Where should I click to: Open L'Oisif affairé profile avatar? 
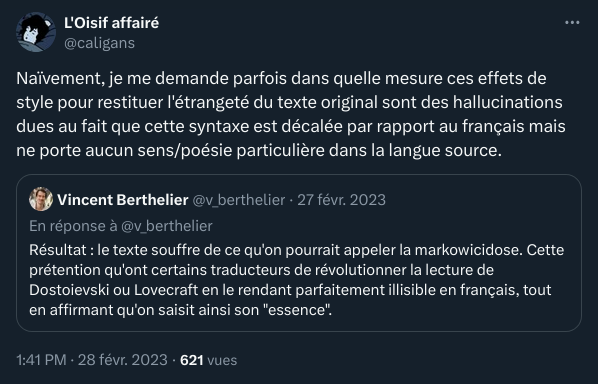pyautogui.click(x=36, y=32)
